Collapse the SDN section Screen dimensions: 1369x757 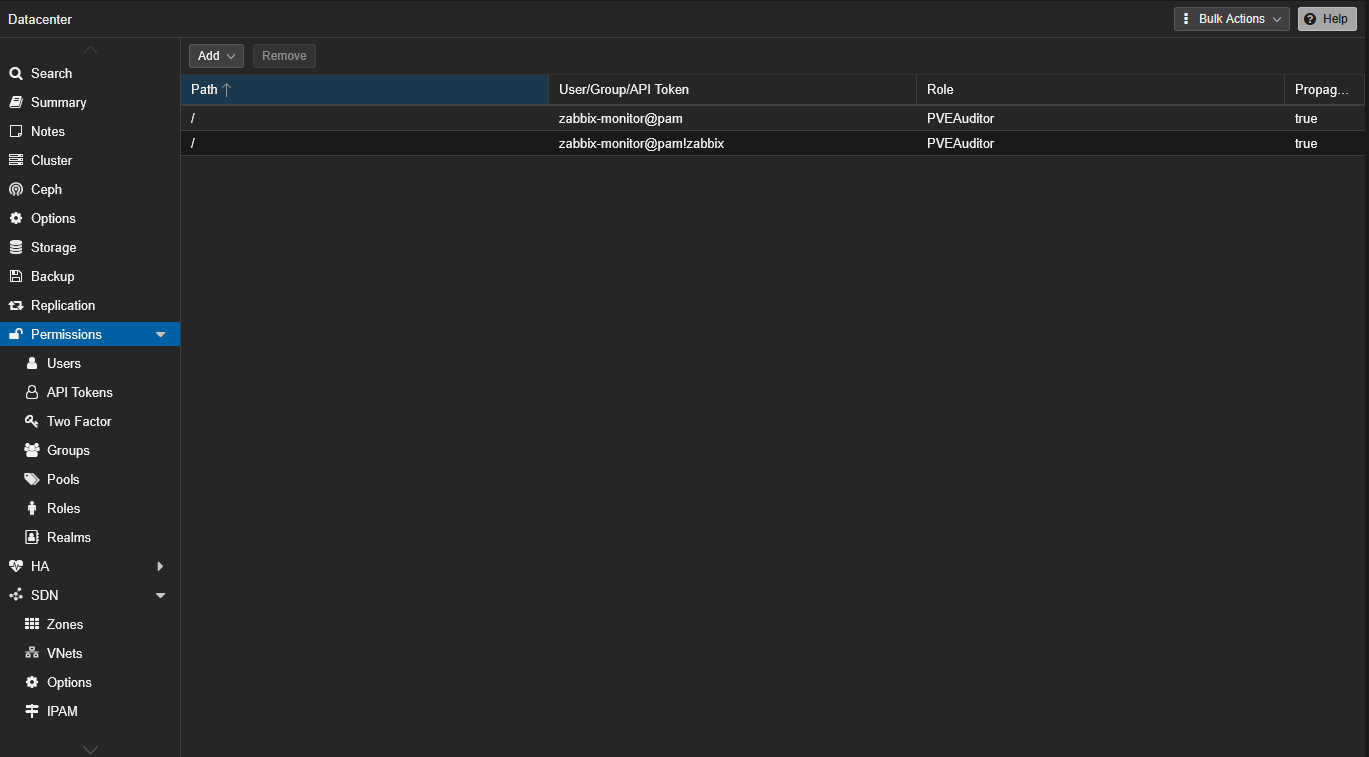pyautogui.click(x=160, y=595)
